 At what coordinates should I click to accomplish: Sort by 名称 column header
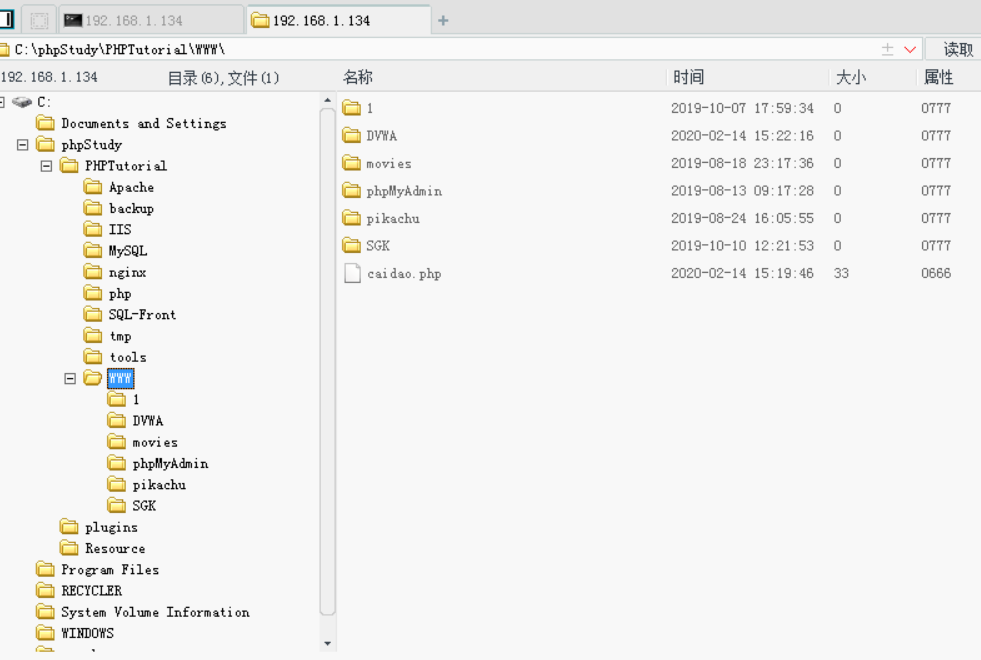pyautogui.click(x=358, y=77)
